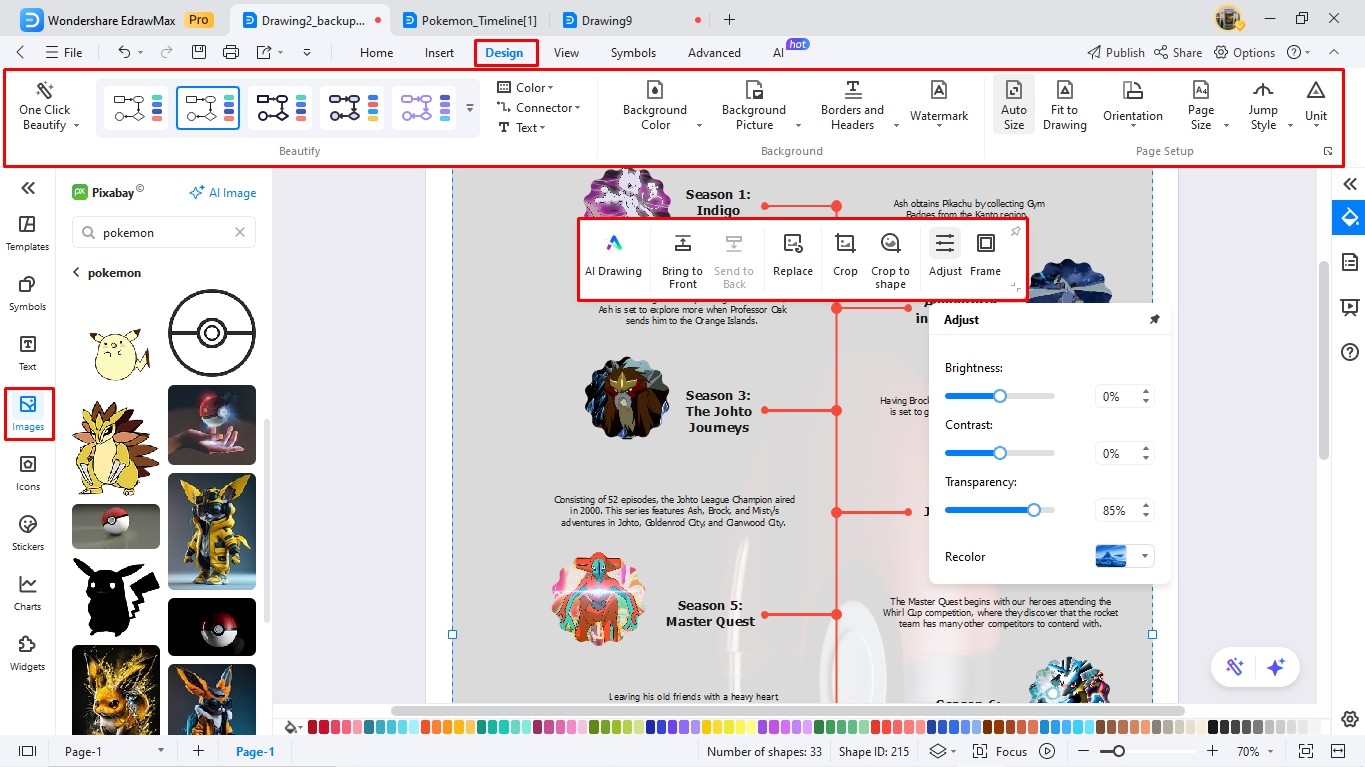
Task: Click Fit to Drawing
Action: click(x=1064, y=107)
